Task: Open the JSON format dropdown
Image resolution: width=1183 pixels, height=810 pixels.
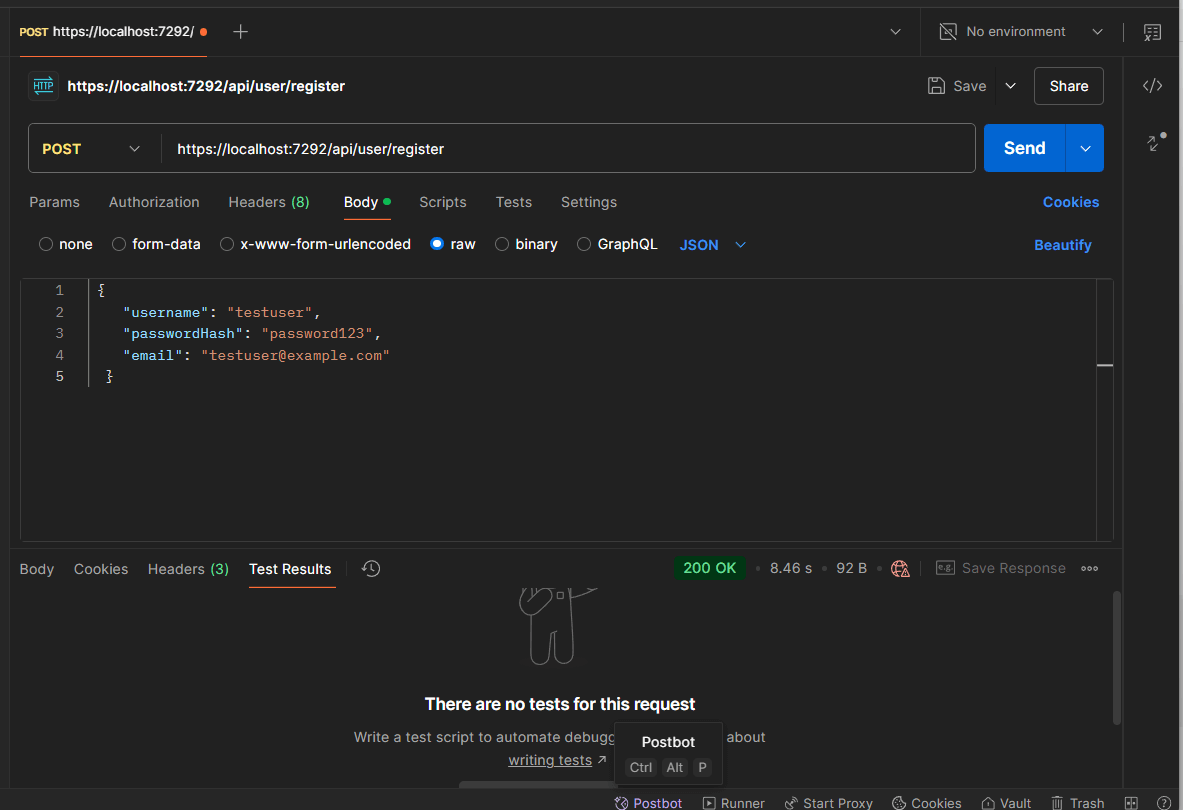Action: (710, 244)
